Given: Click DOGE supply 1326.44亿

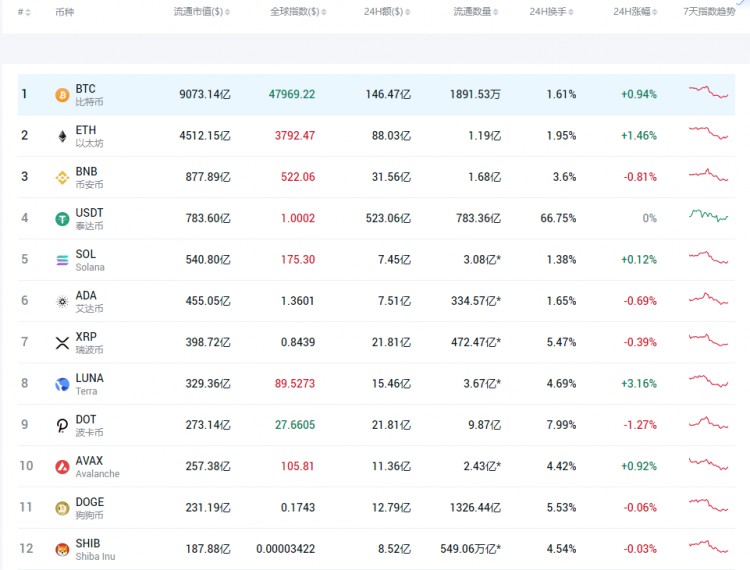Looking at the screenshot, I should [x=475, y=507].
